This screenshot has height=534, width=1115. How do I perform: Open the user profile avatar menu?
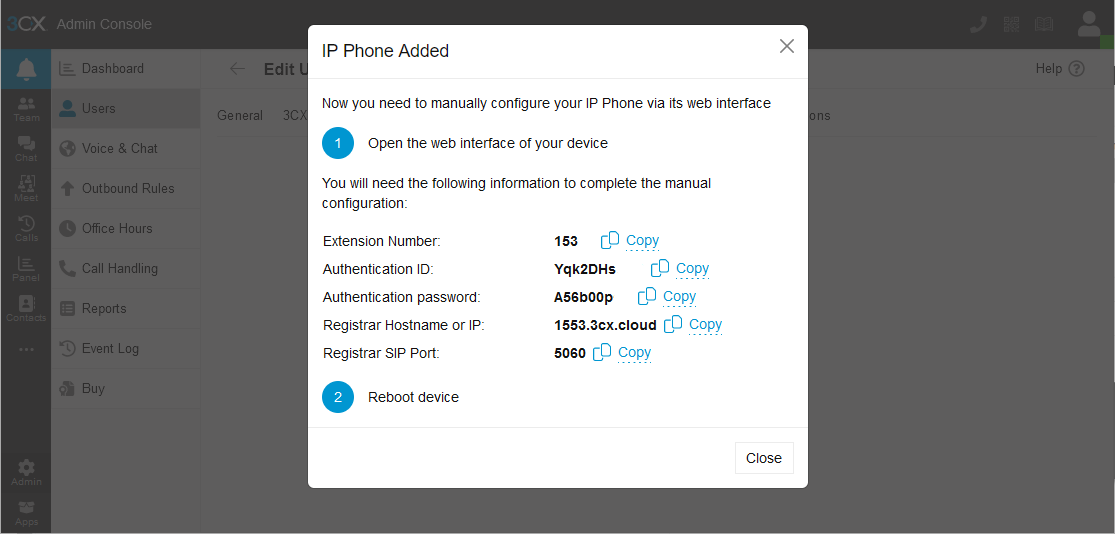click(x=1089, y=24)
